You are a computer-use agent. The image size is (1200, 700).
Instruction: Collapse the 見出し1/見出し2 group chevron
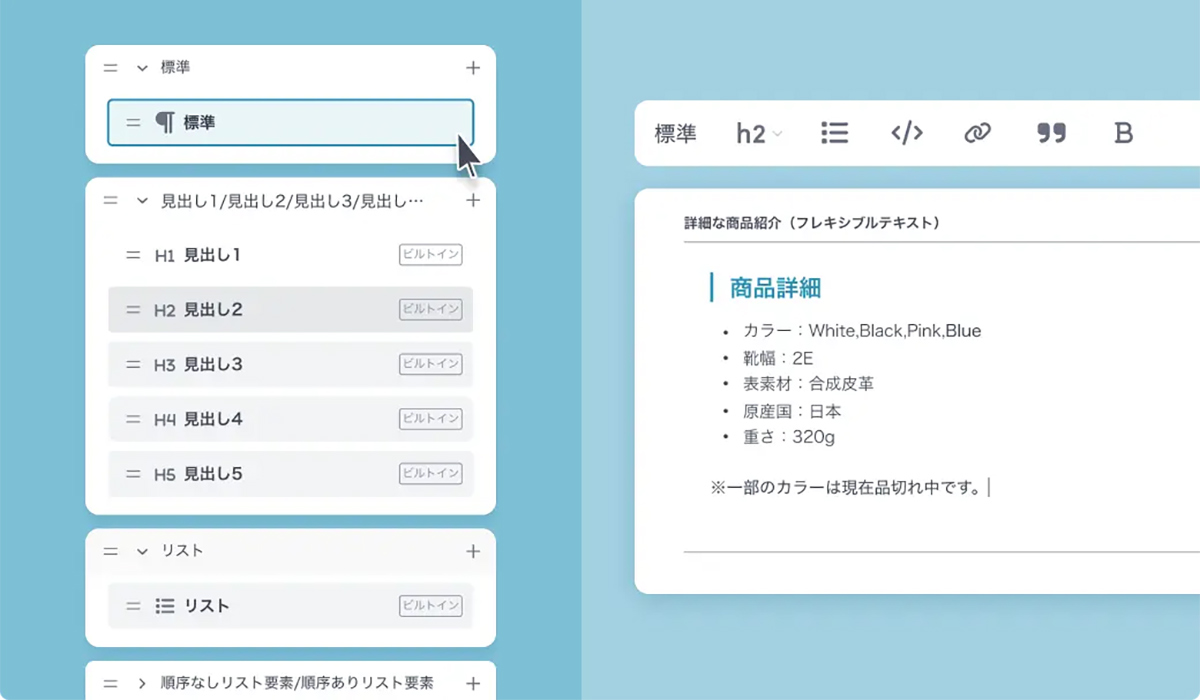coord(142,201)
